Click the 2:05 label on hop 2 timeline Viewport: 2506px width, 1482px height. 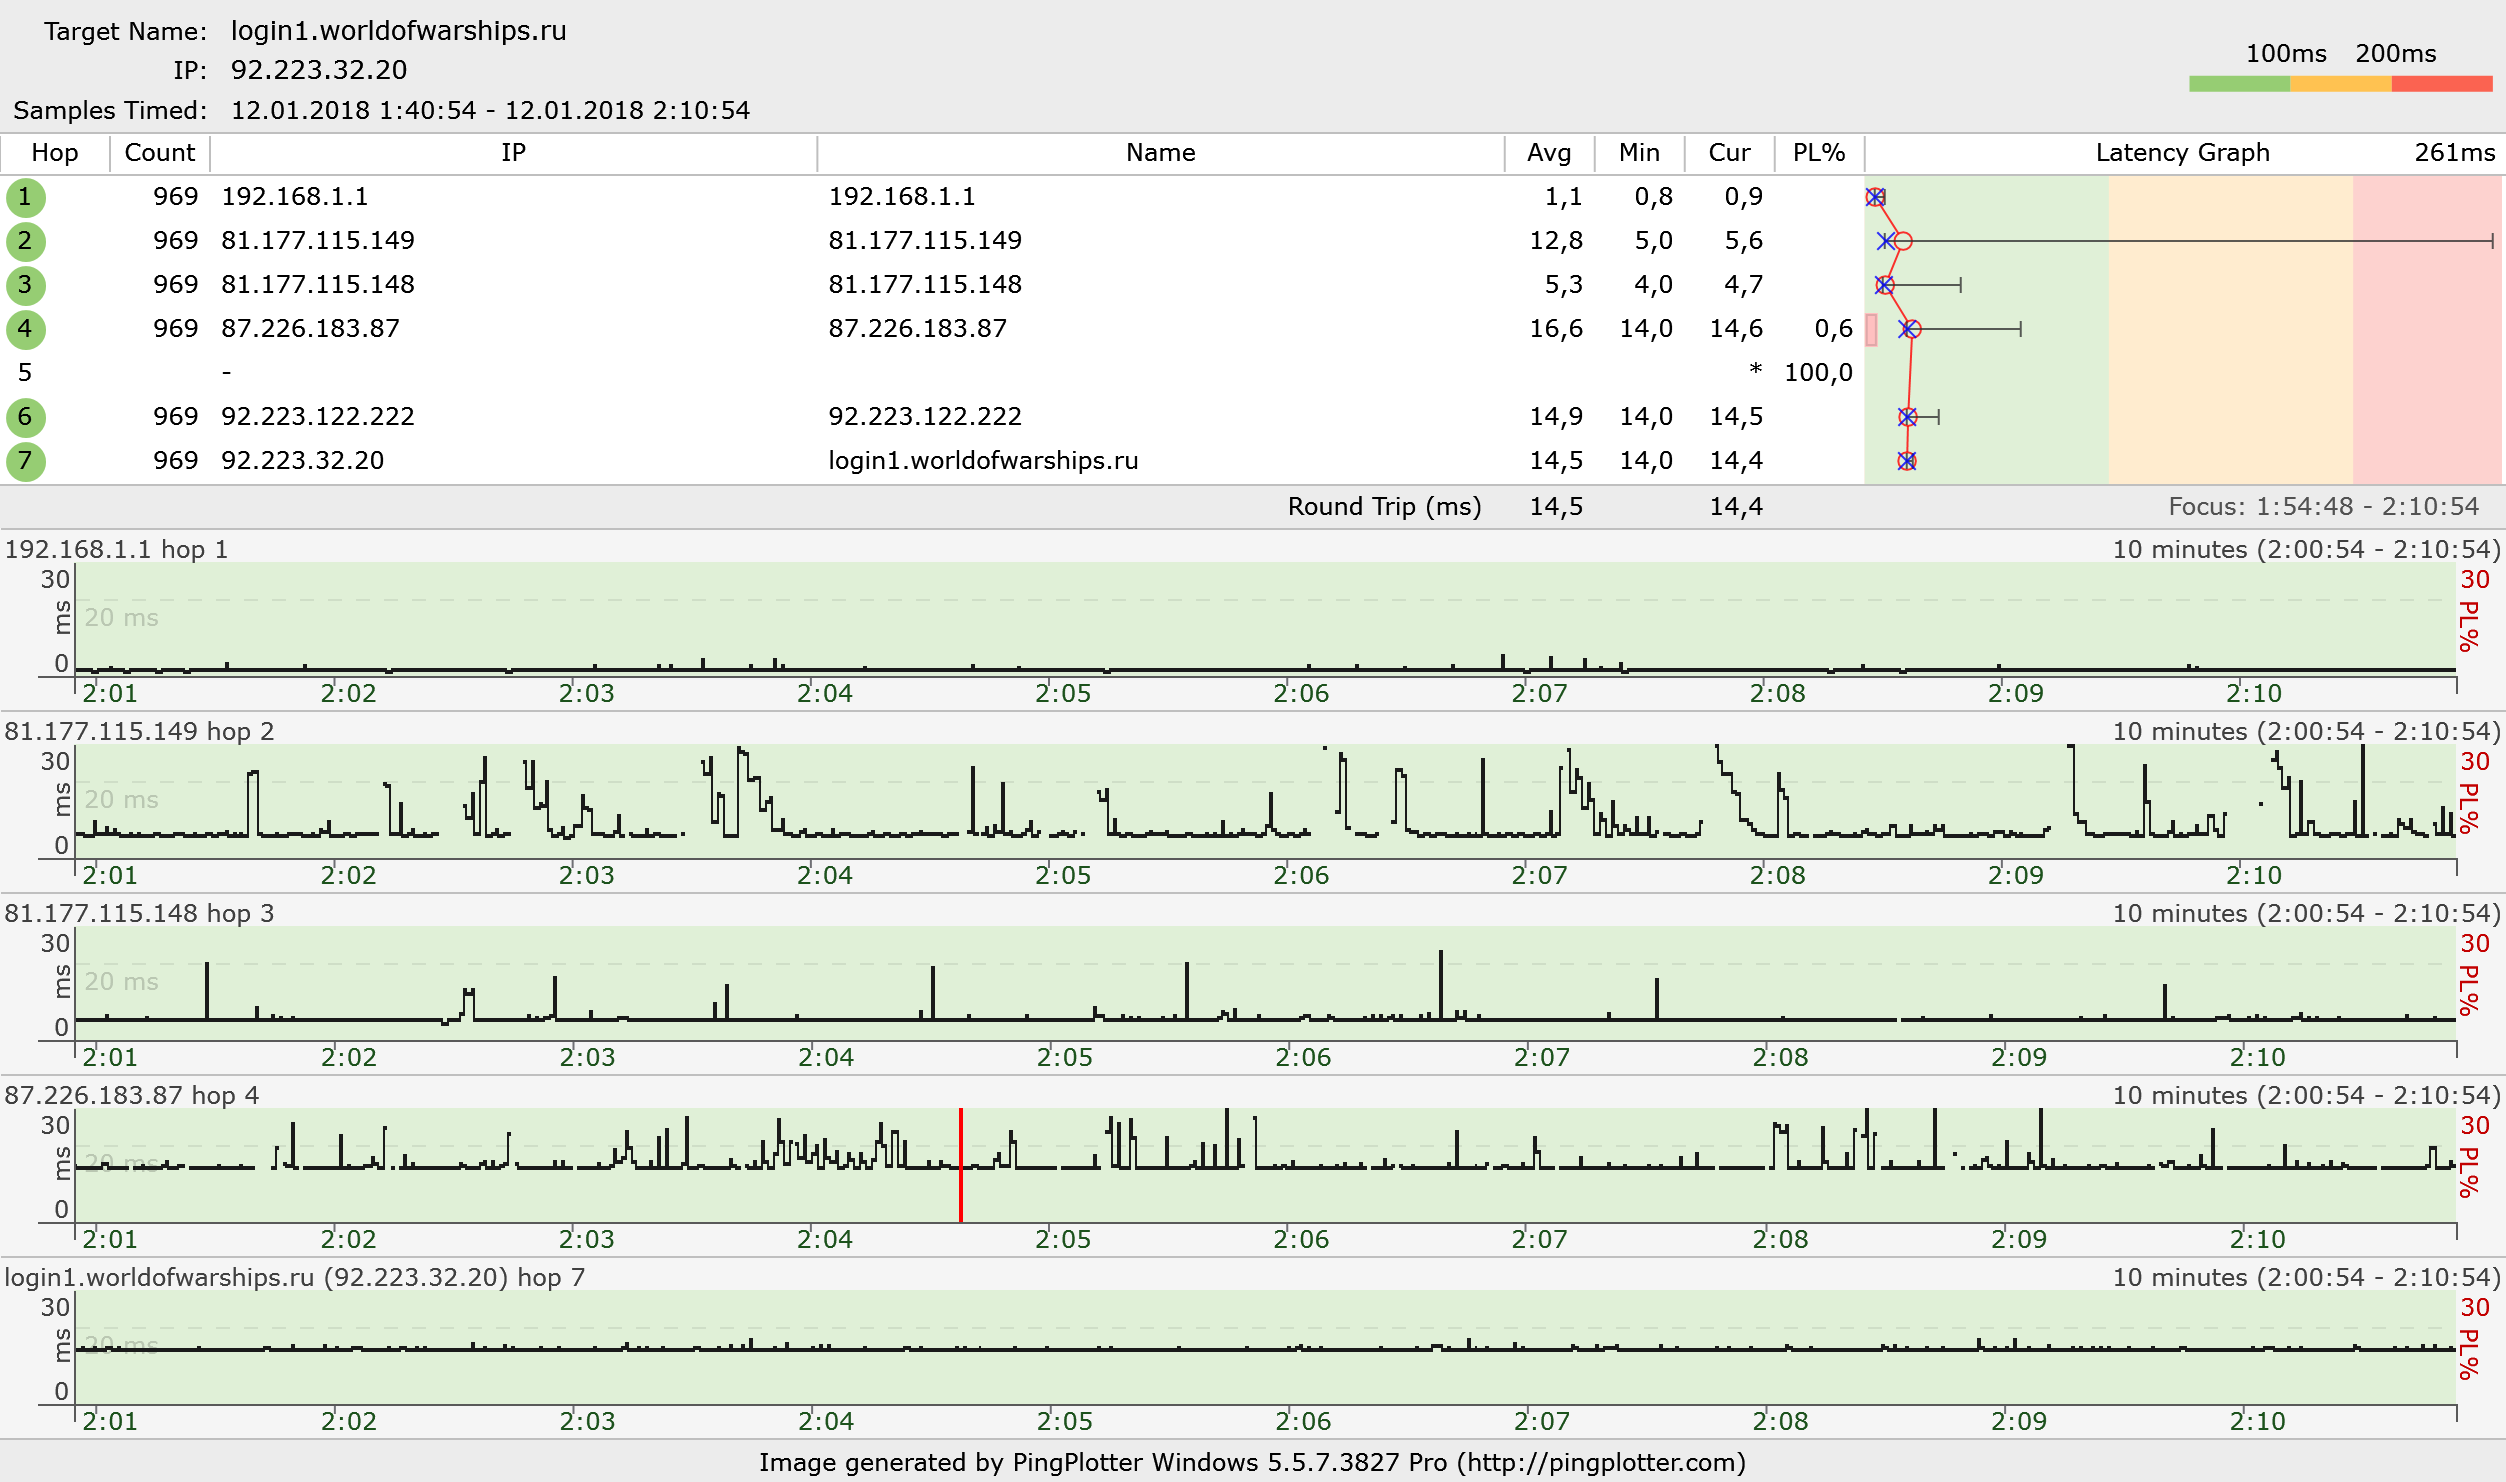coord(1062,875)
